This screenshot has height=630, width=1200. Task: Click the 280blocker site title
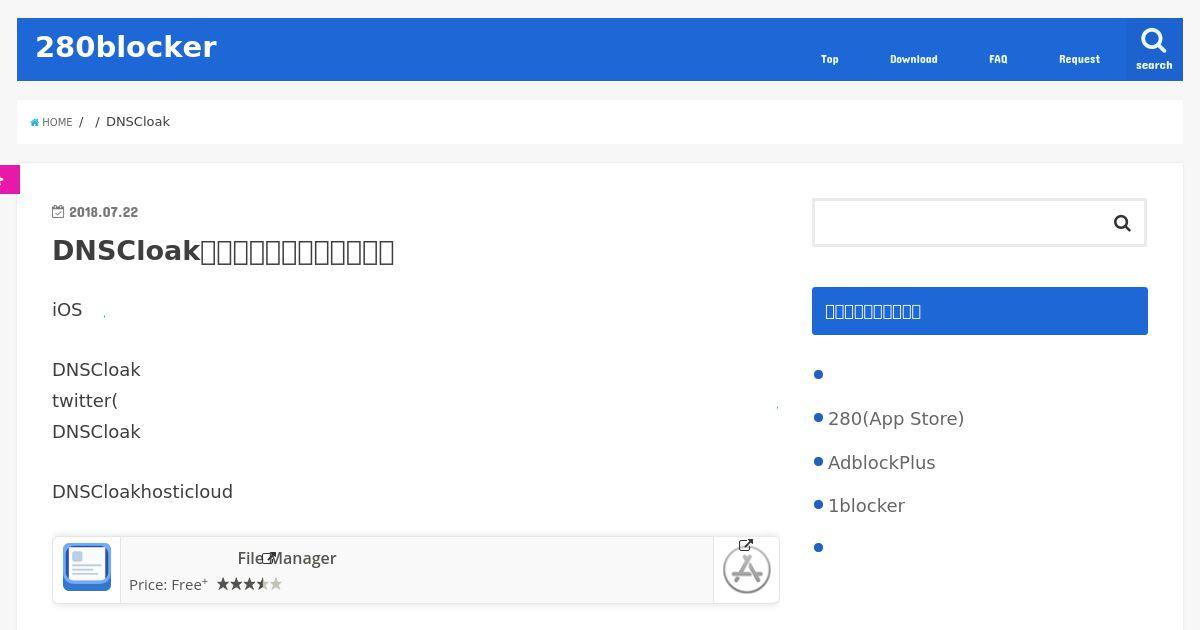click(126, 47)
